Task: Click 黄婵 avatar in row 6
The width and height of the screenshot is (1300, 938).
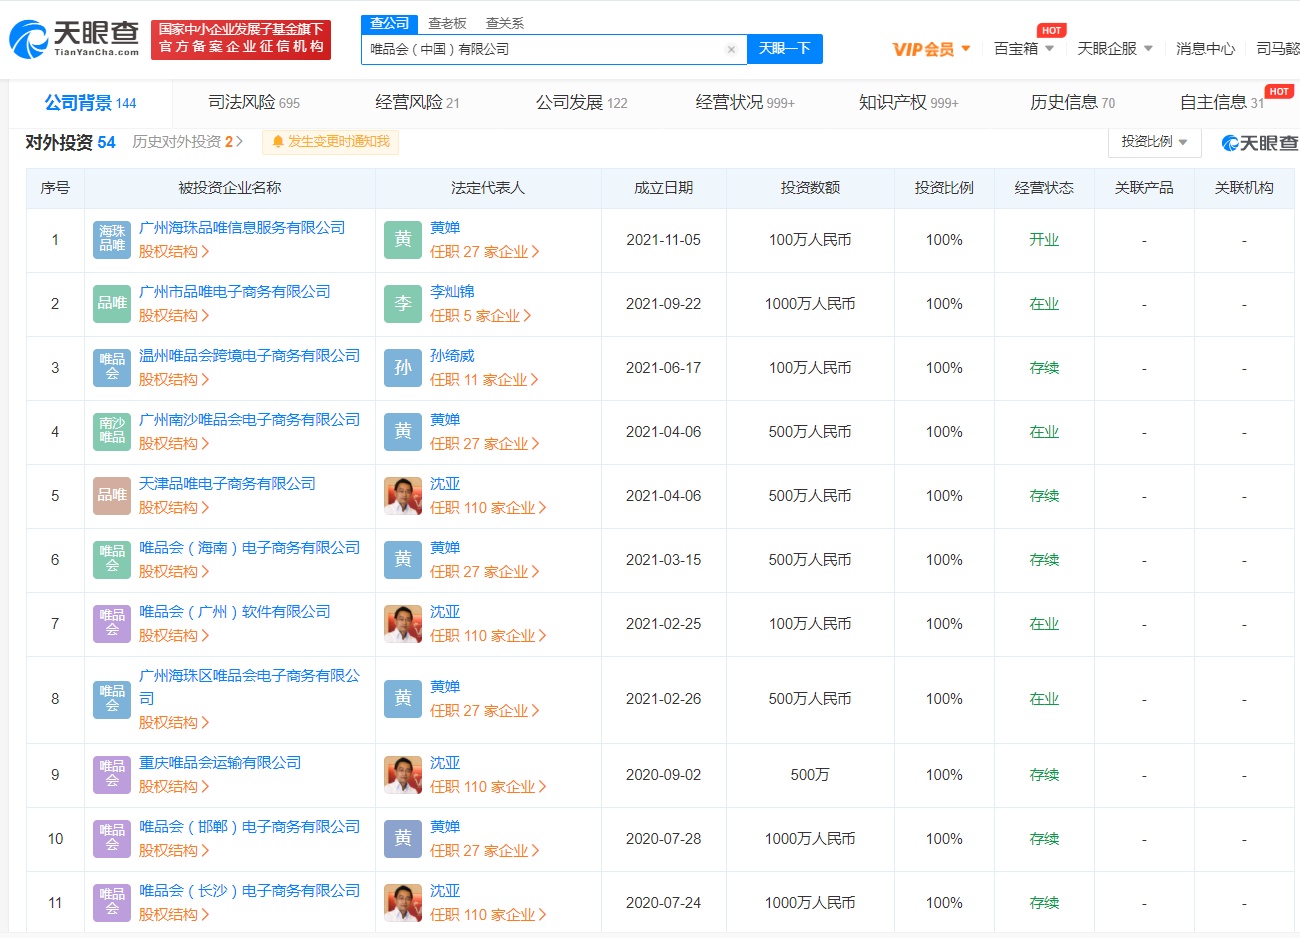Action: tap(403, 560)
